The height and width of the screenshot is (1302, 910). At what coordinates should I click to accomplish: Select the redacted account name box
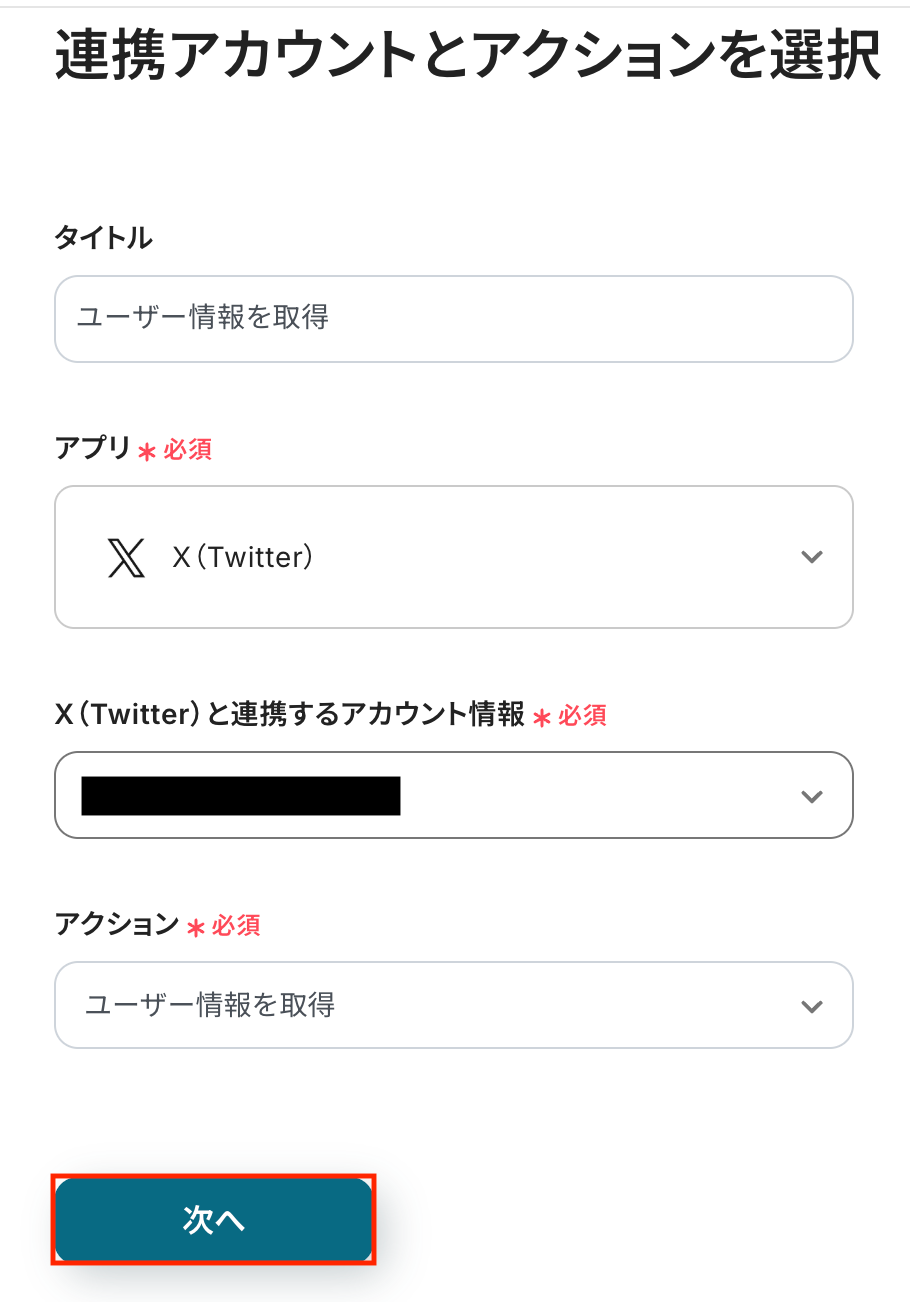pos(241,796)
